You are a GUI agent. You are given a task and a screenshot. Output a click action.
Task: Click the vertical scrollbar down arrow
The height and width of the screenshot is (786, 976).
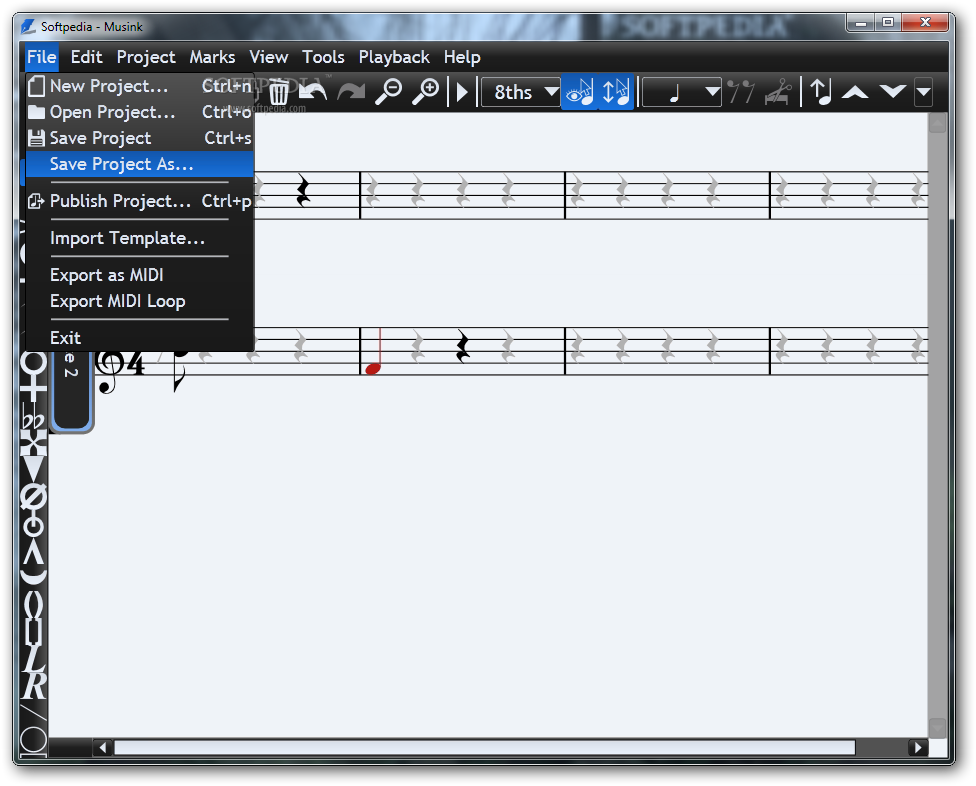[x=937, y=727]
